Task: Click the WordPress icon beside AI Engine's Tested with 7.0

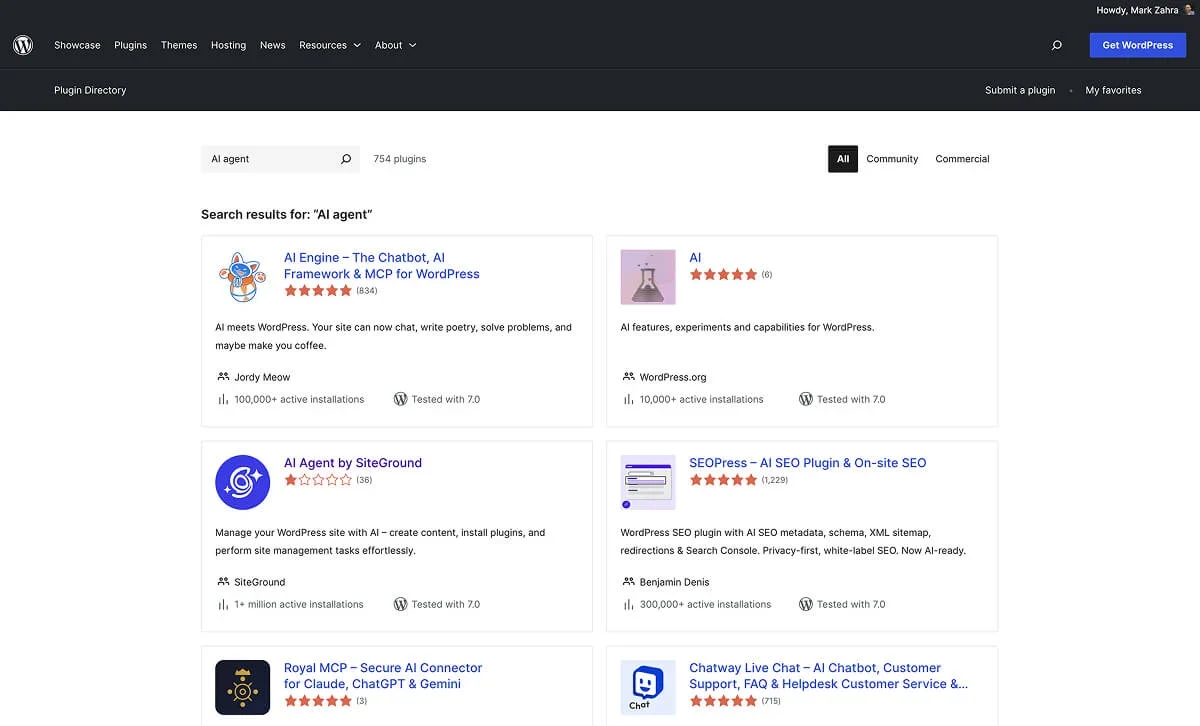Action: click(400, 399)
